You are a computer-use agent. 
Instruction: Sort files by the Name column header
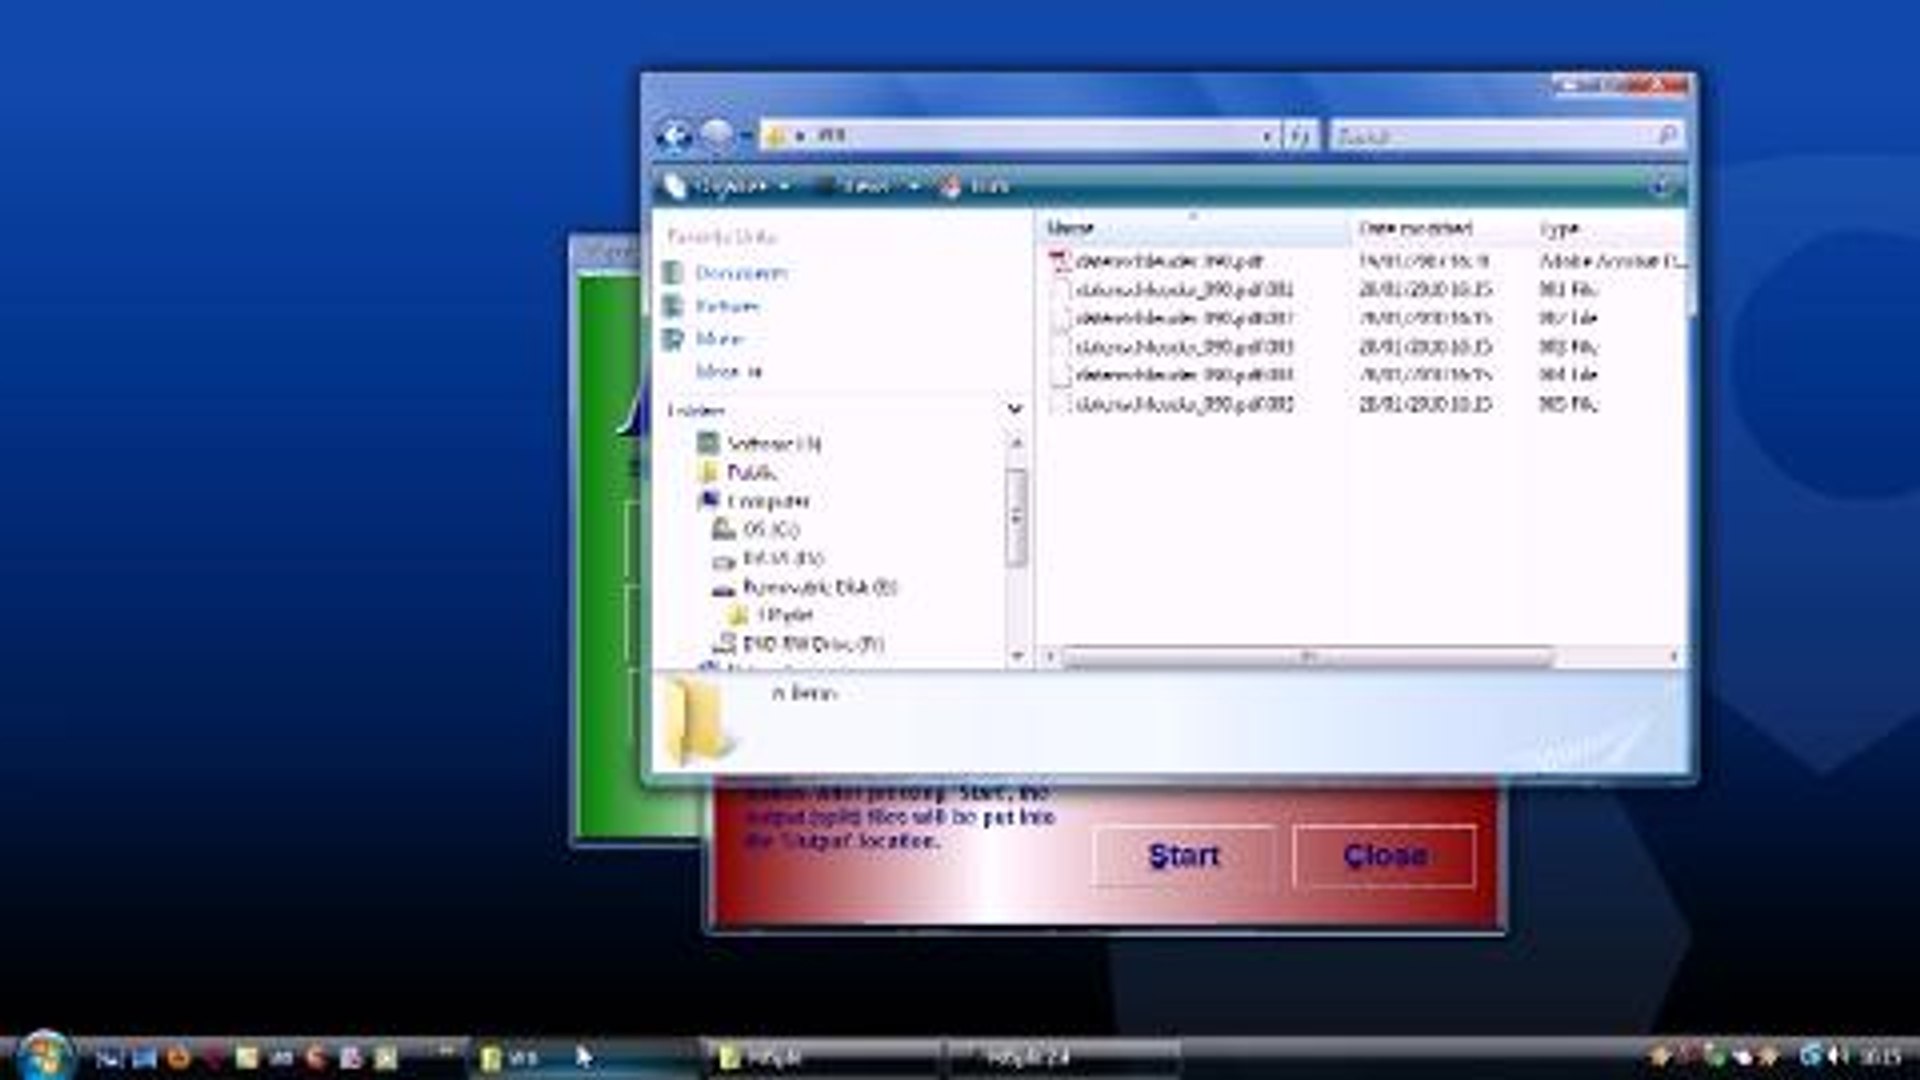(x=1100, y=227)
